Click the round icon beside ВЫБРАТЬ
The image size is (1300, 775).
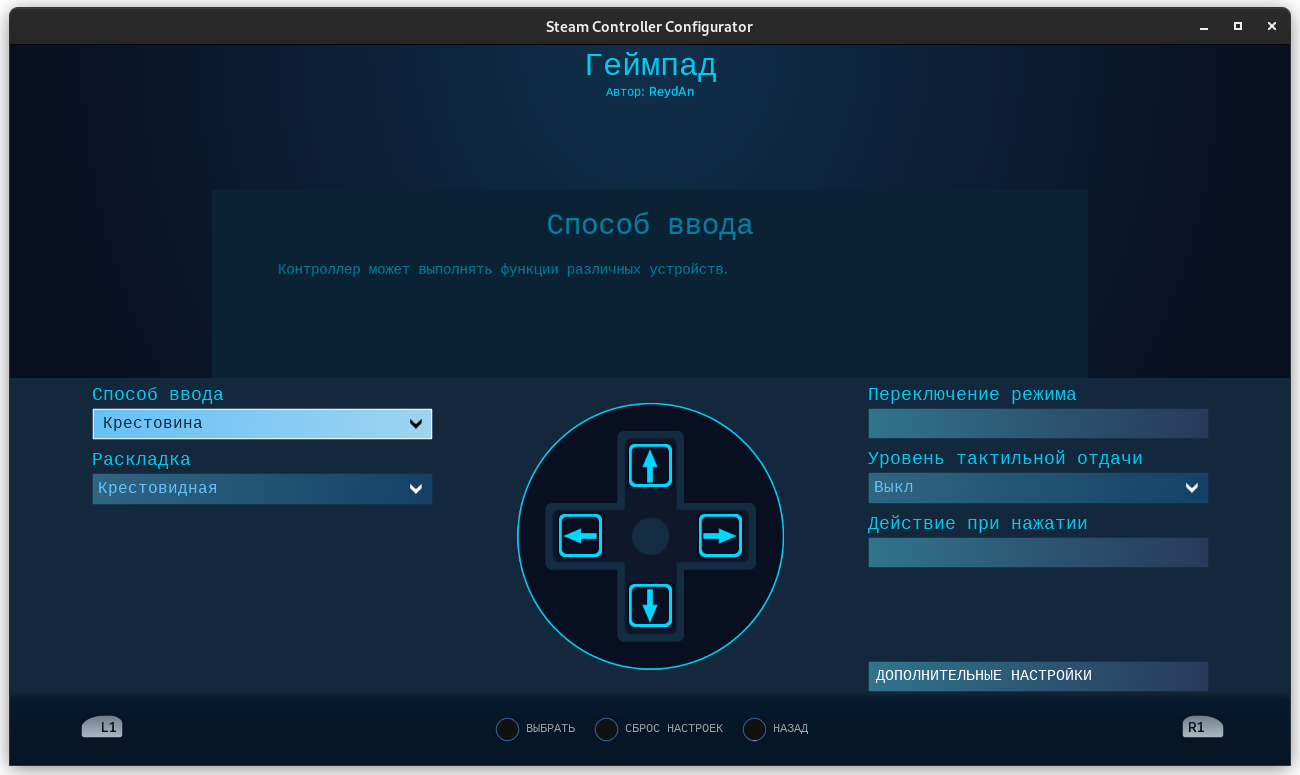[508, 729]
